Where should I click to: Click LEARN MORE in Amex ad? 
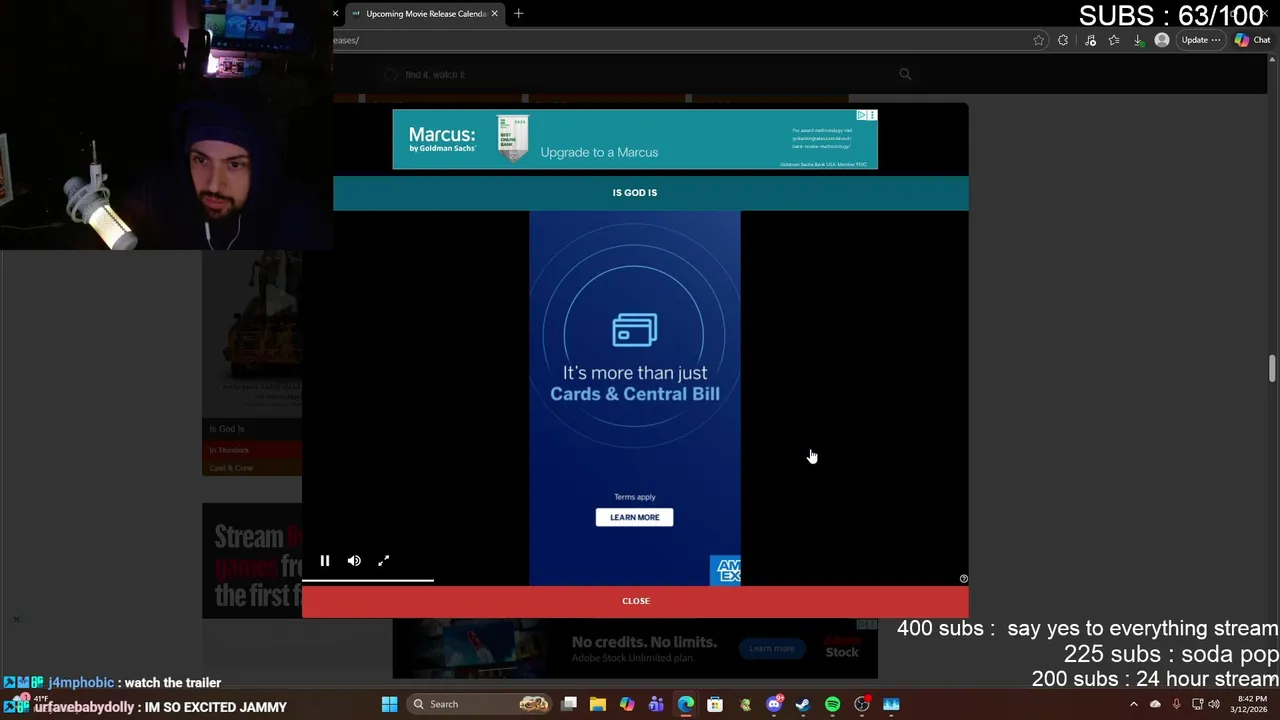(634, 517)
